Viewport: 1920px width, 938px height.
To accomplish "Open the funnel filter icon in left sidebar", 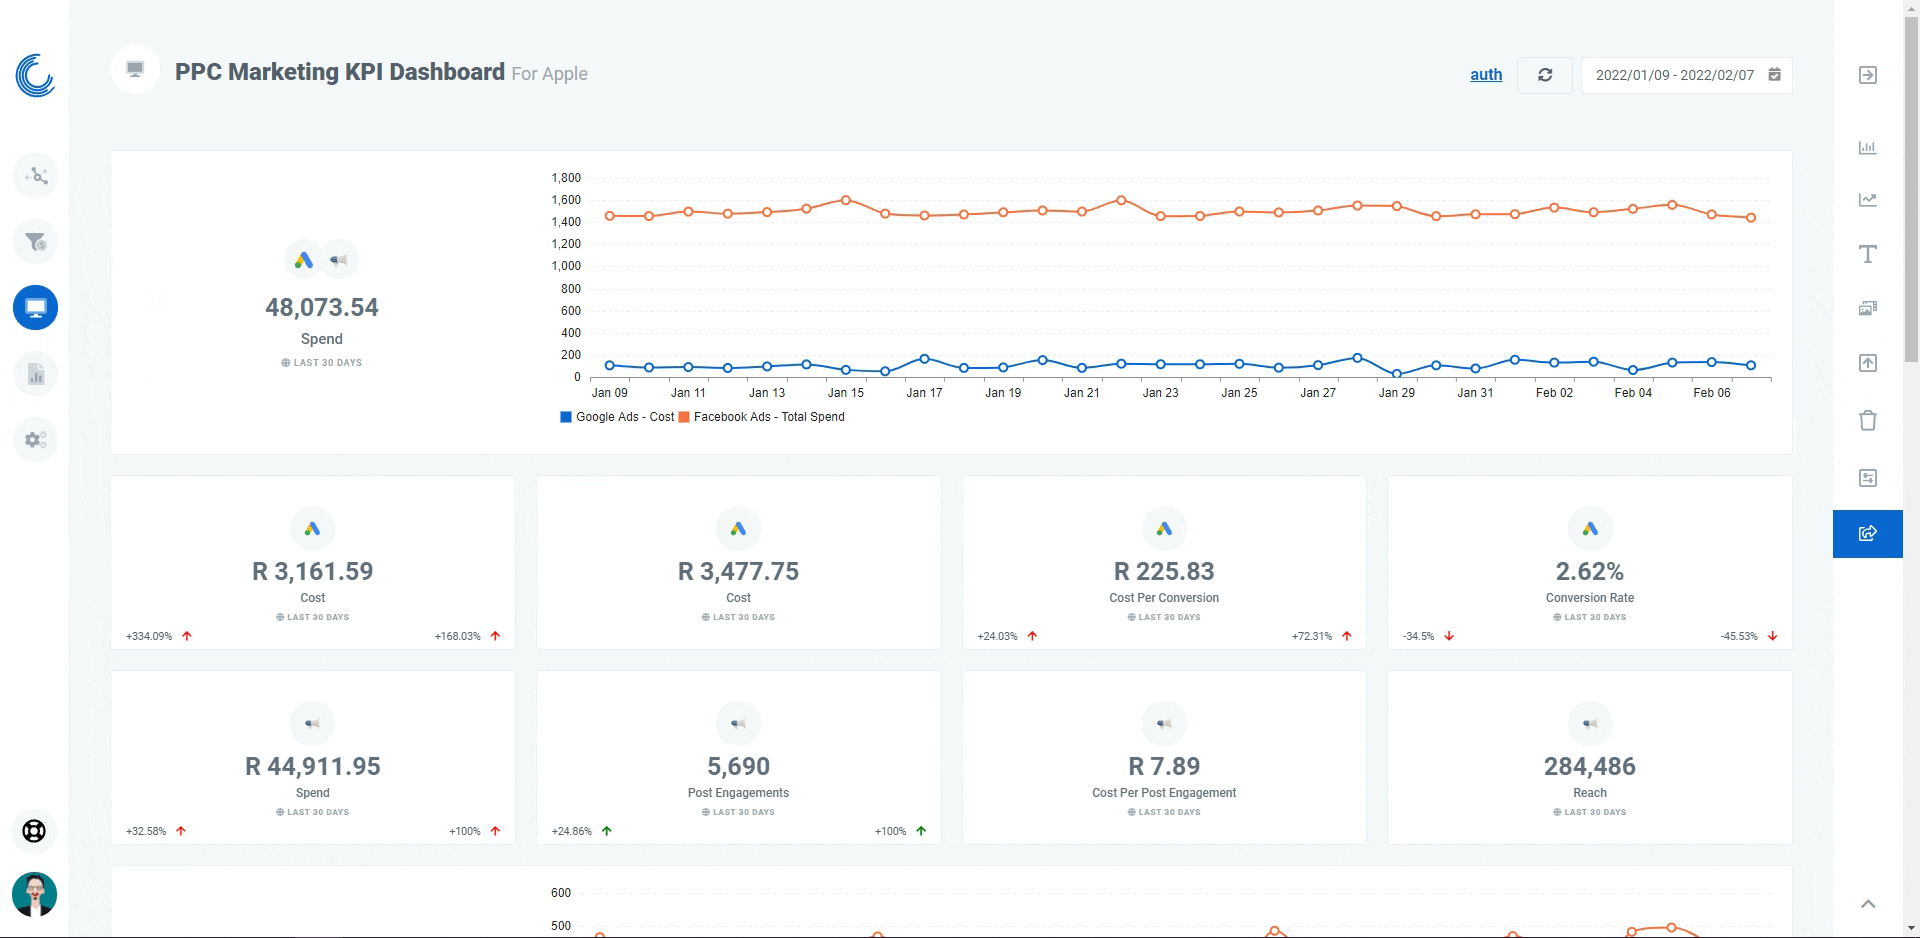I will (x=35, y=242).
